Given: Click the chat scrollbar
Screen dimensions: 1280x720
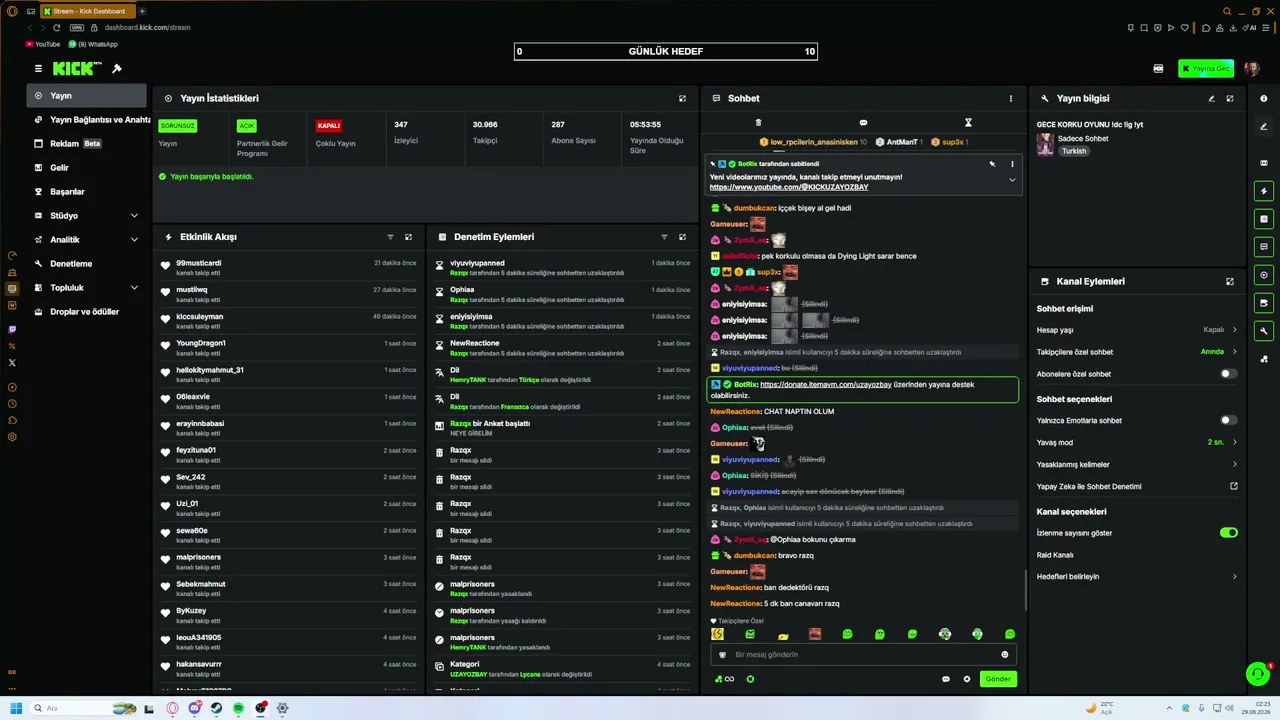Looking at the screenshot, I should (x=1026, y=590).
